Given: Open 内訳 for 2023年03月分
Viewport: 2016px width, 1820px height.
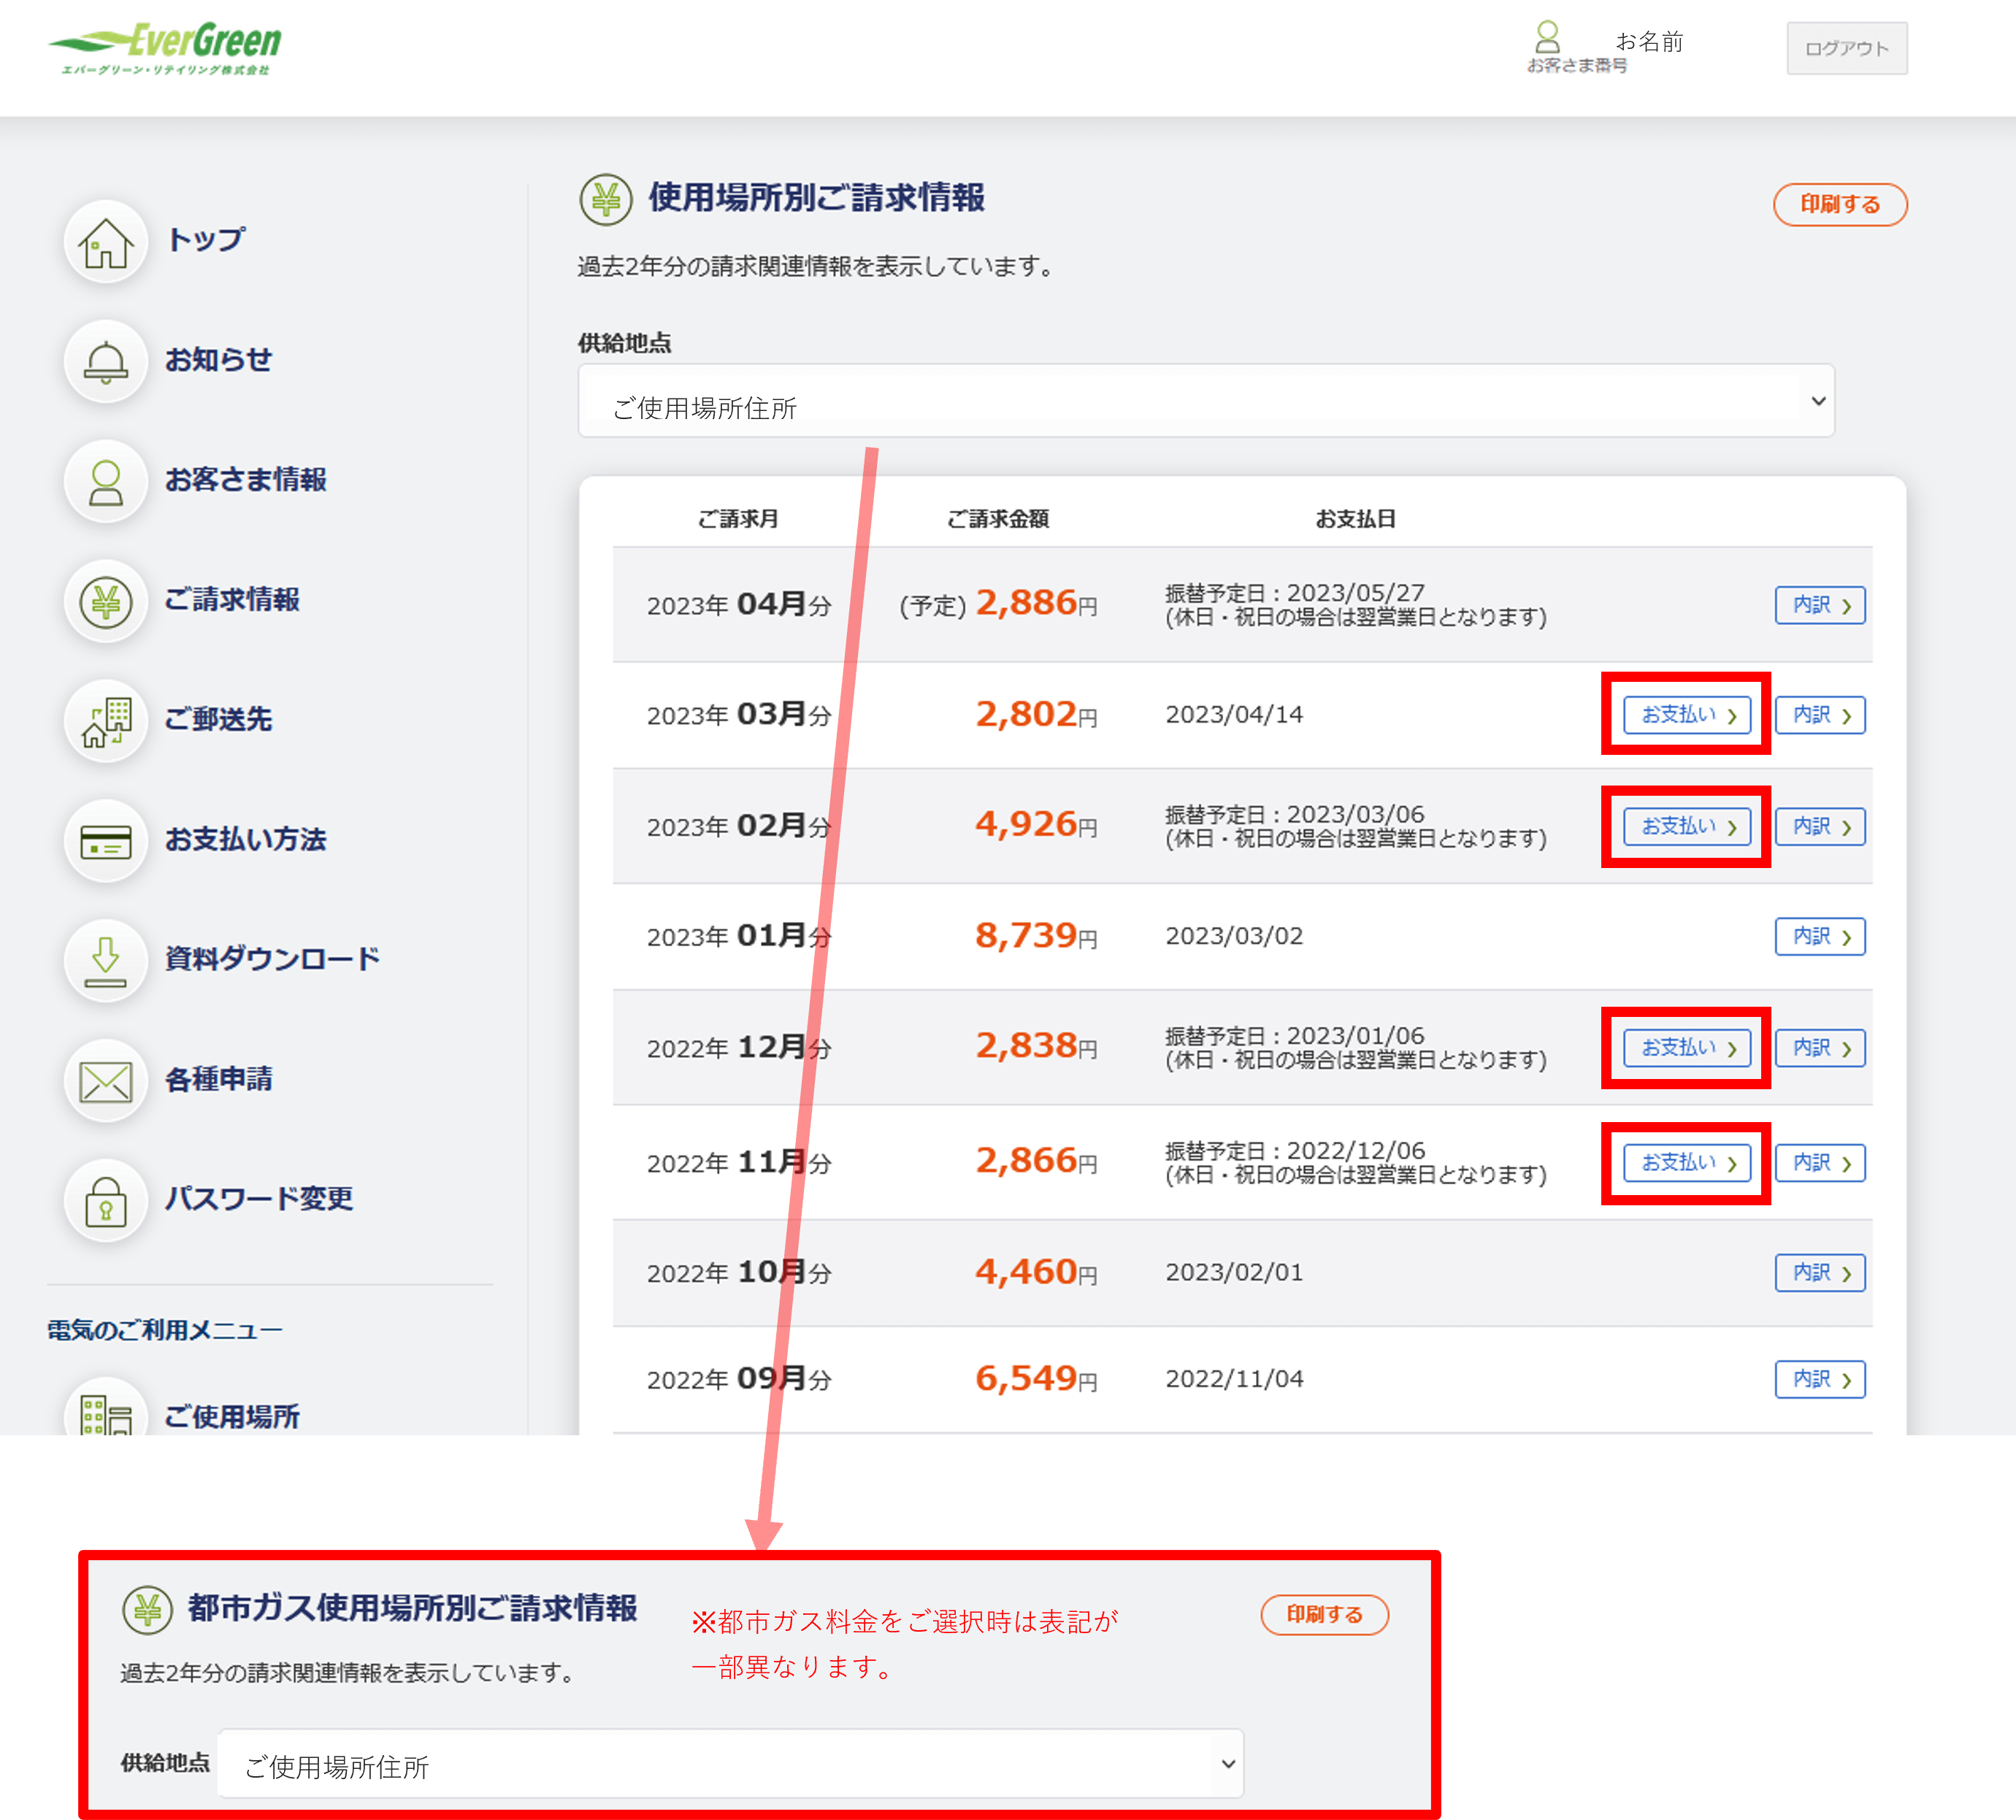Looking at the screenshot, I should pyautogui.click(x=1819, y=716).
